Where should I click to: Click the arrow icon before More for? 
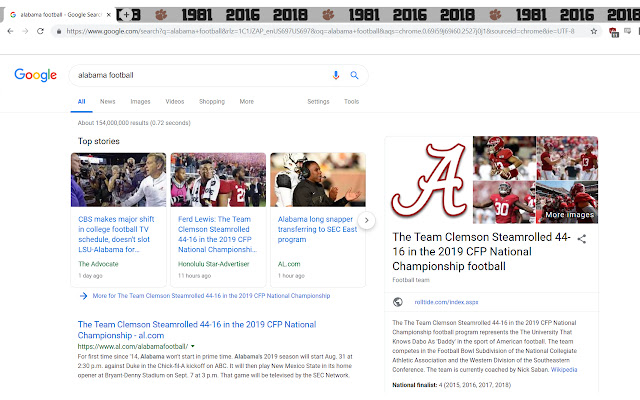83,296
